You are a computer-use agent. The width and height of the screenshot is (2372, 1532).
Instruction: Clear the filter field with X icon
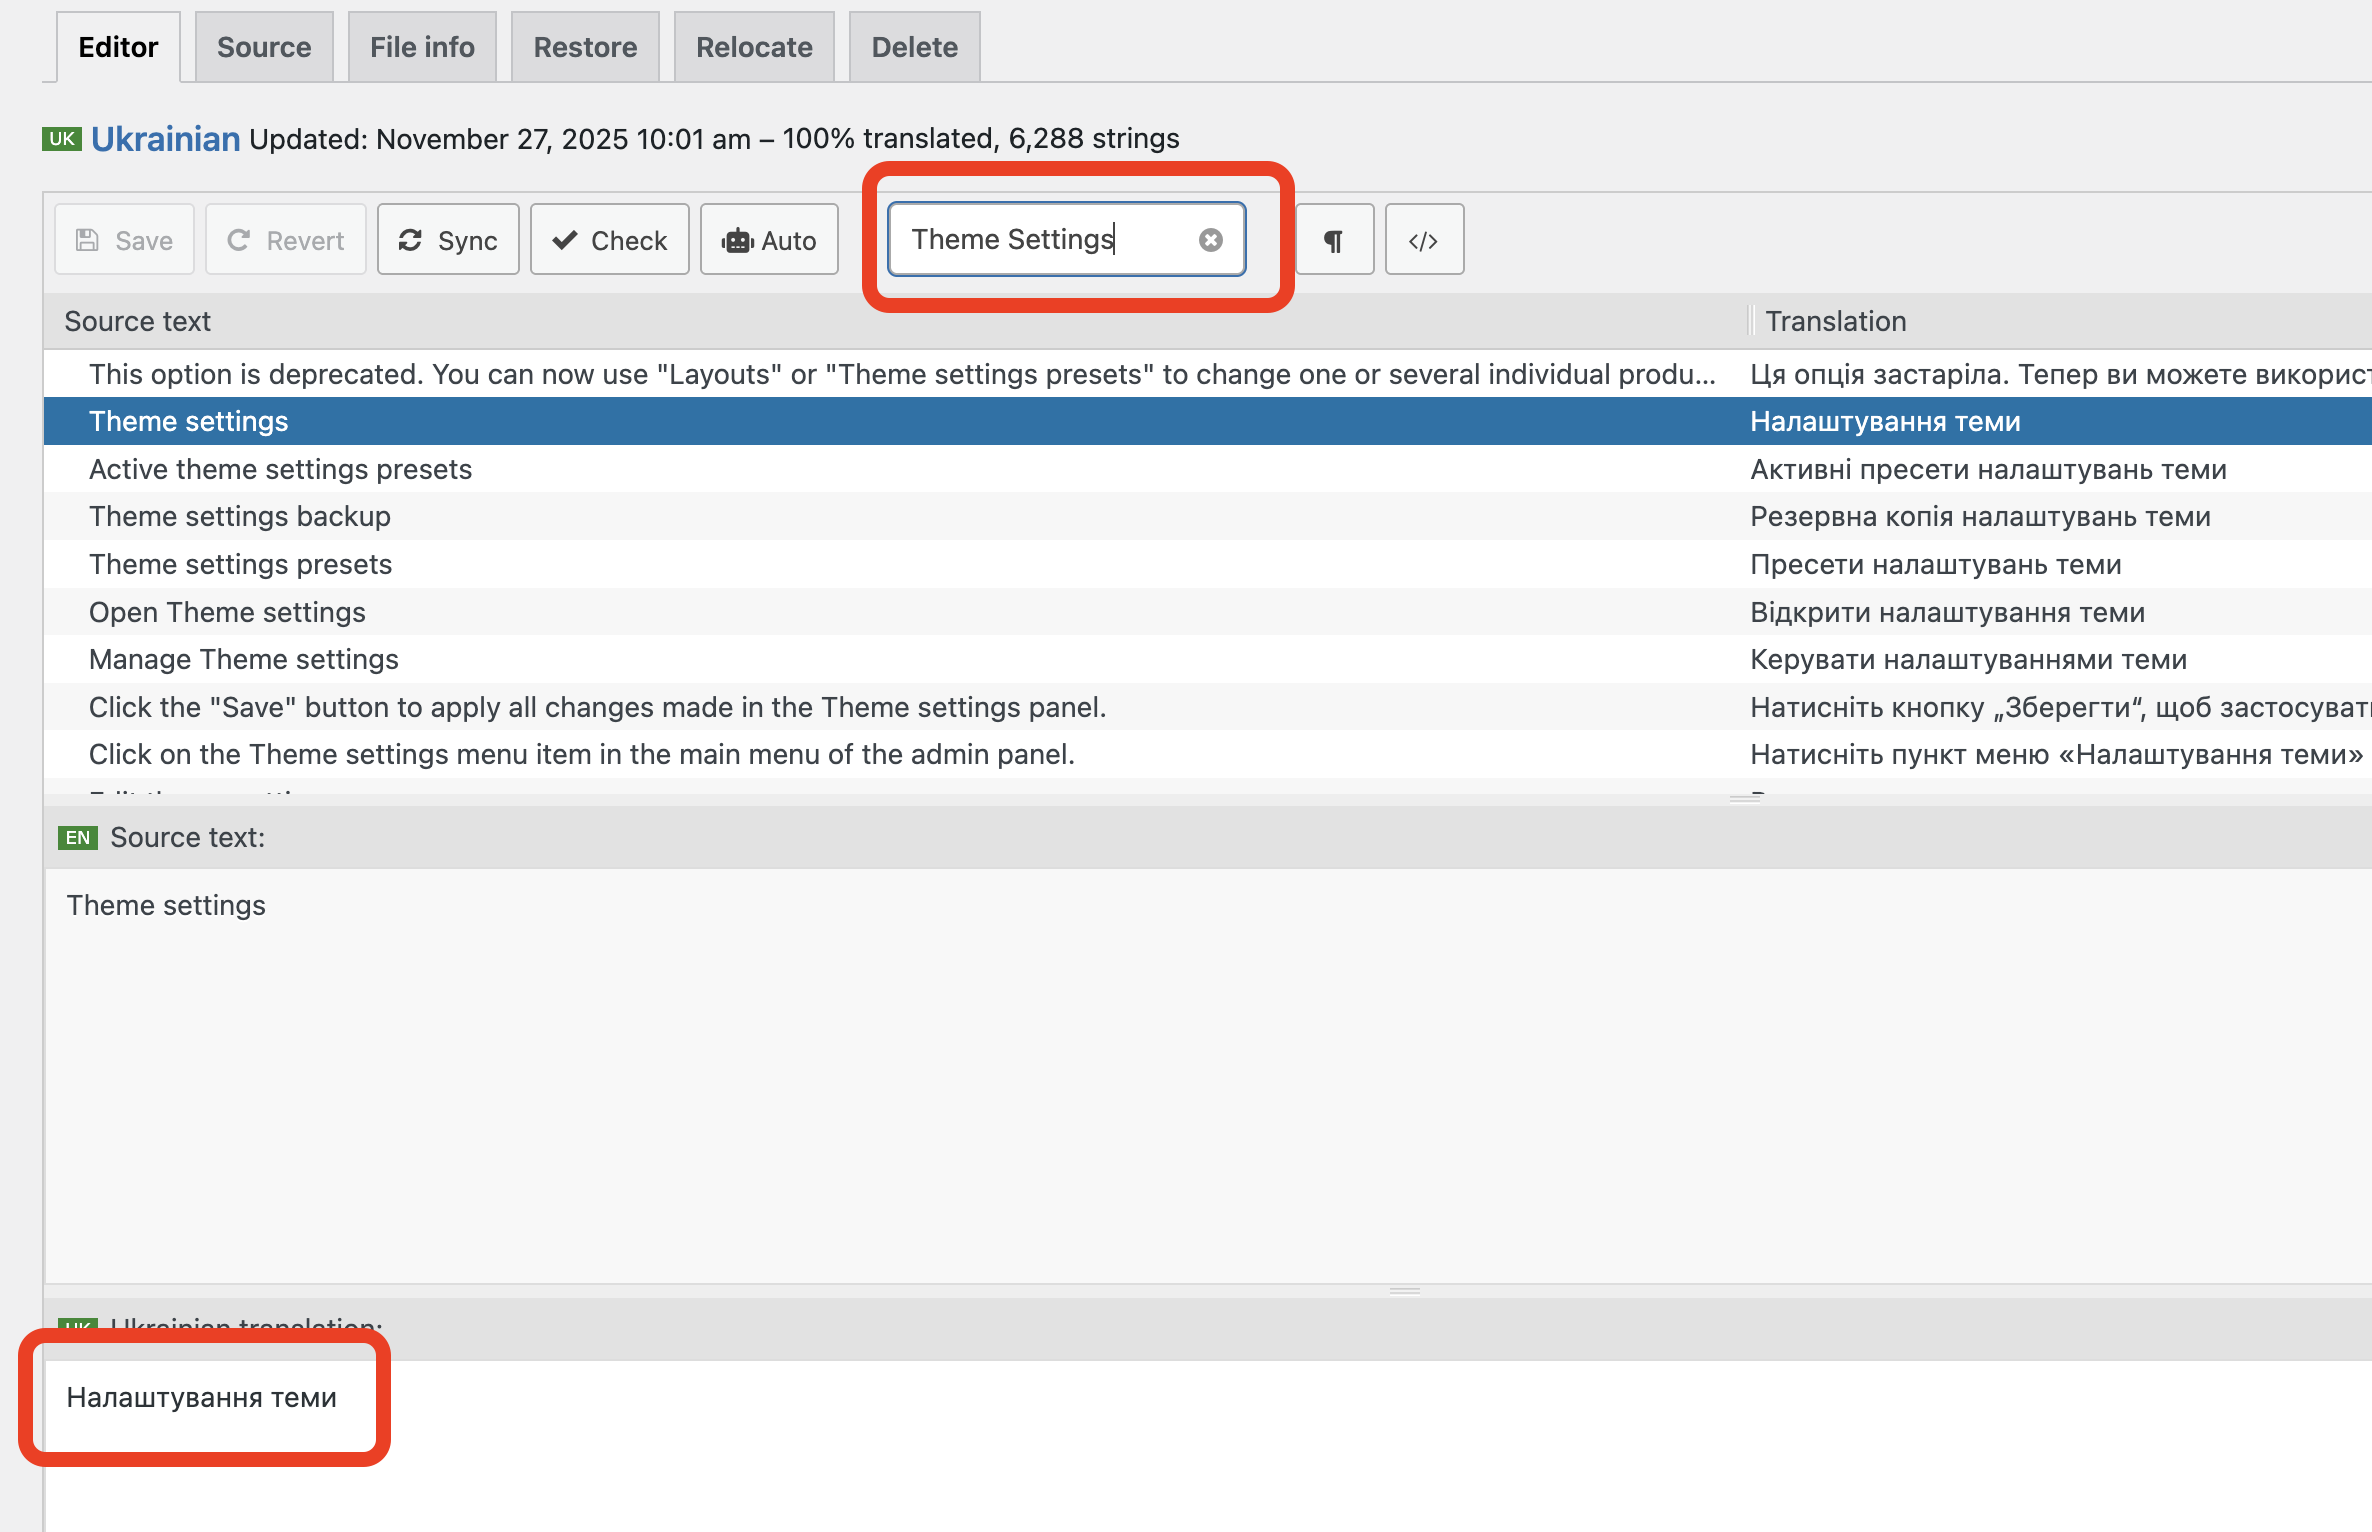click(1210, 240)
